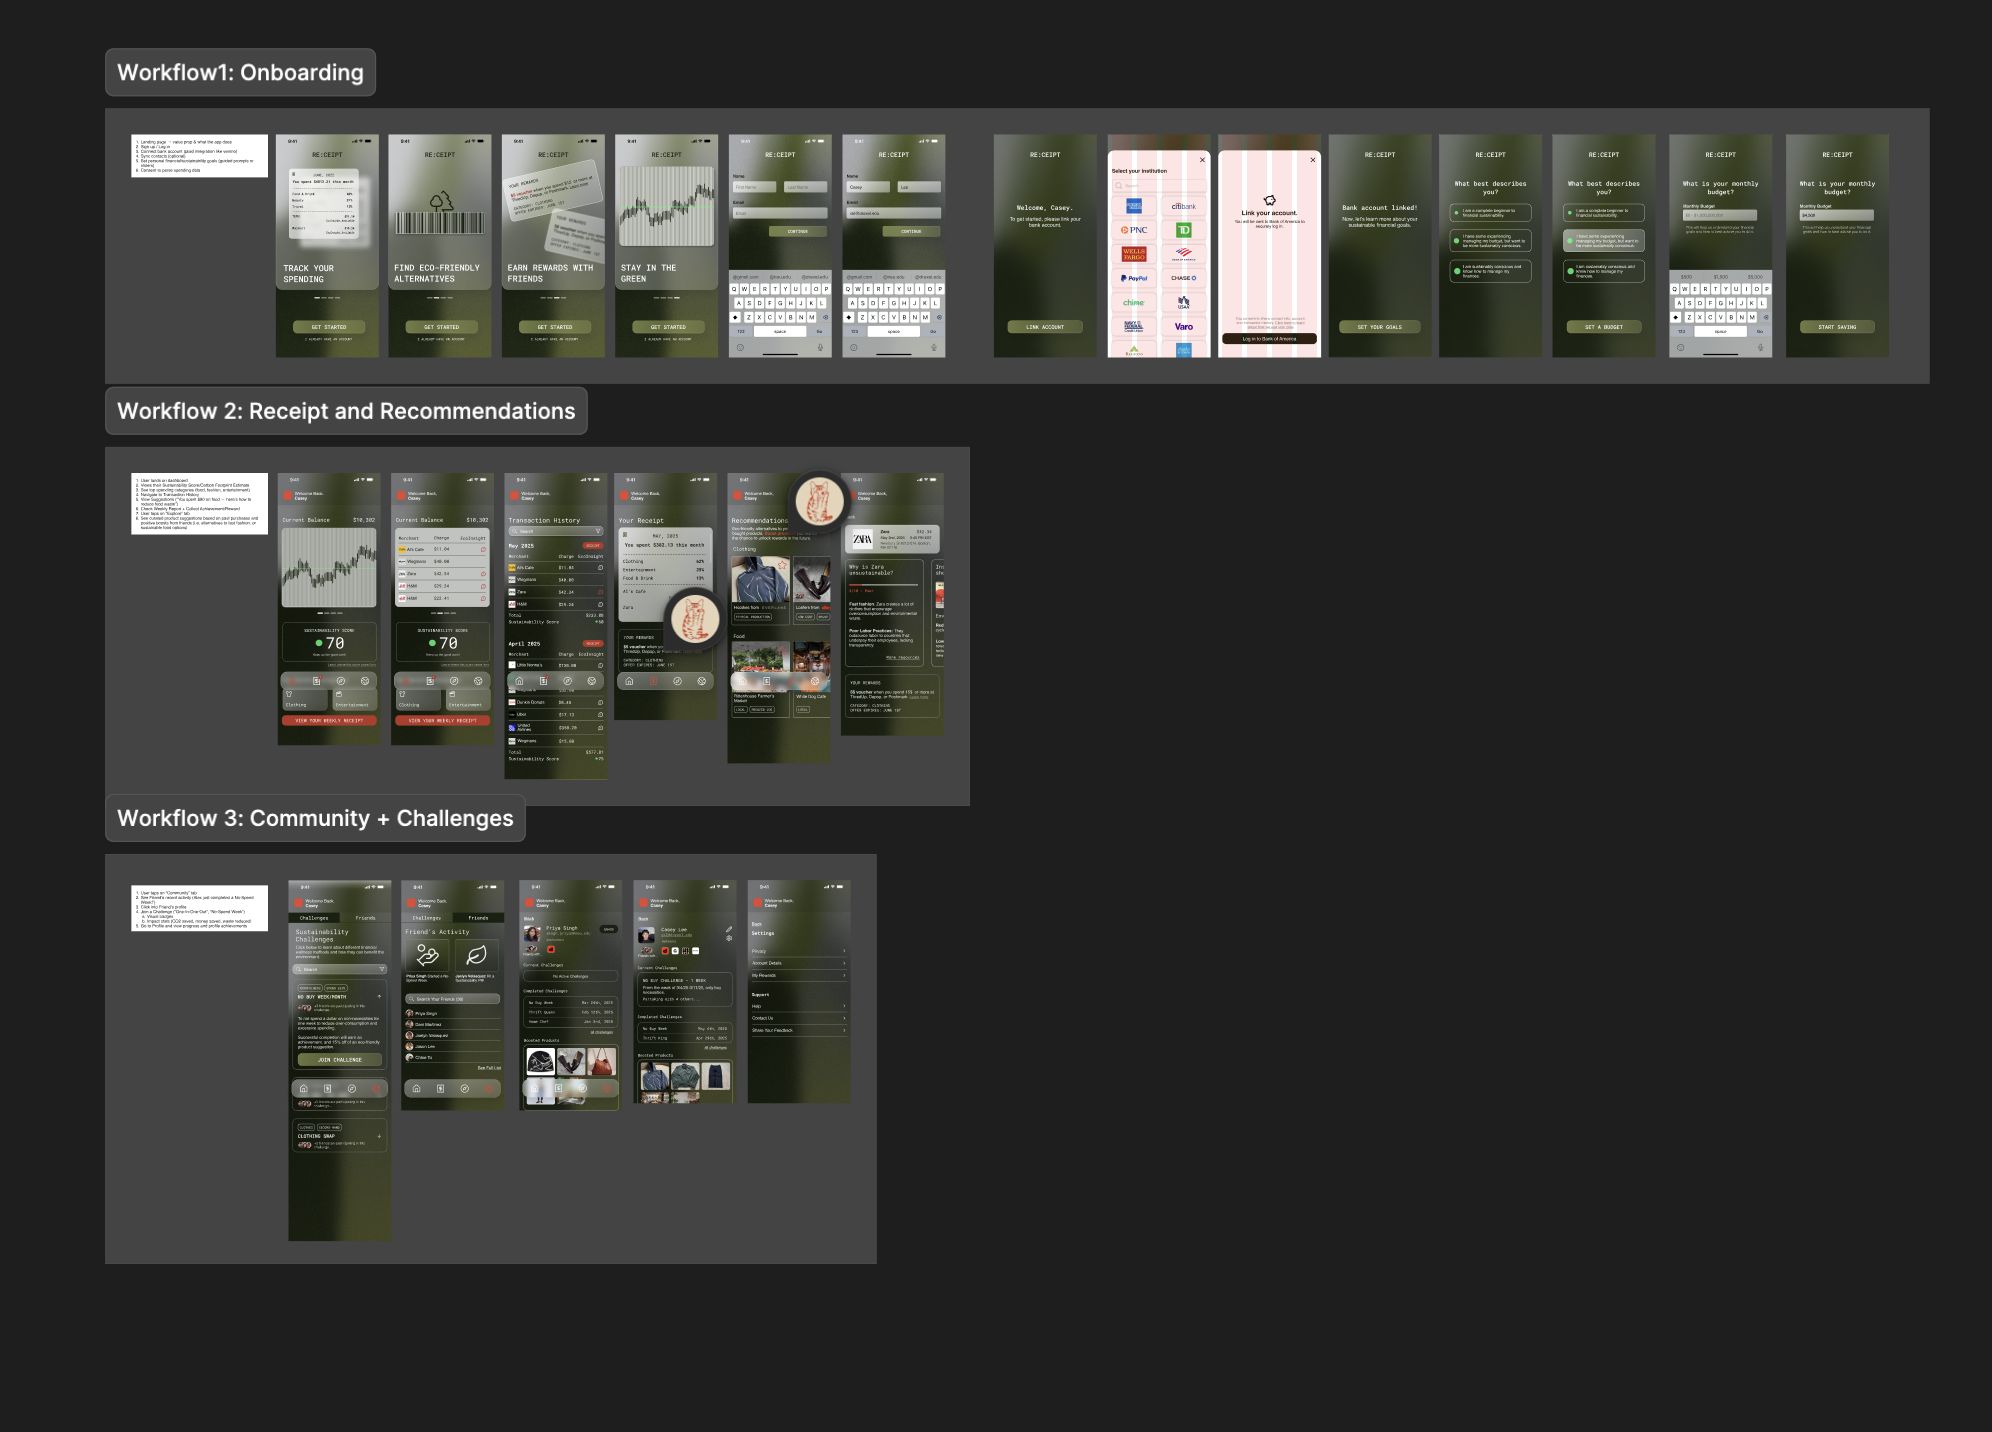The width and height of the screenshot is (1992, 1432).
Task: Click home icon on first Current Balance dashboard
Action: (292, 681)
